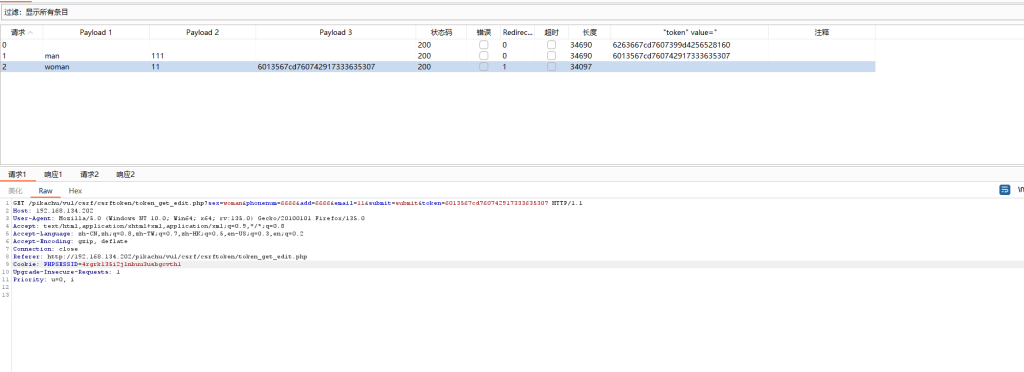Tick the 错误 checkbox for request 1
This screenshot has height=372, width=1024.
tap(483, 56)
